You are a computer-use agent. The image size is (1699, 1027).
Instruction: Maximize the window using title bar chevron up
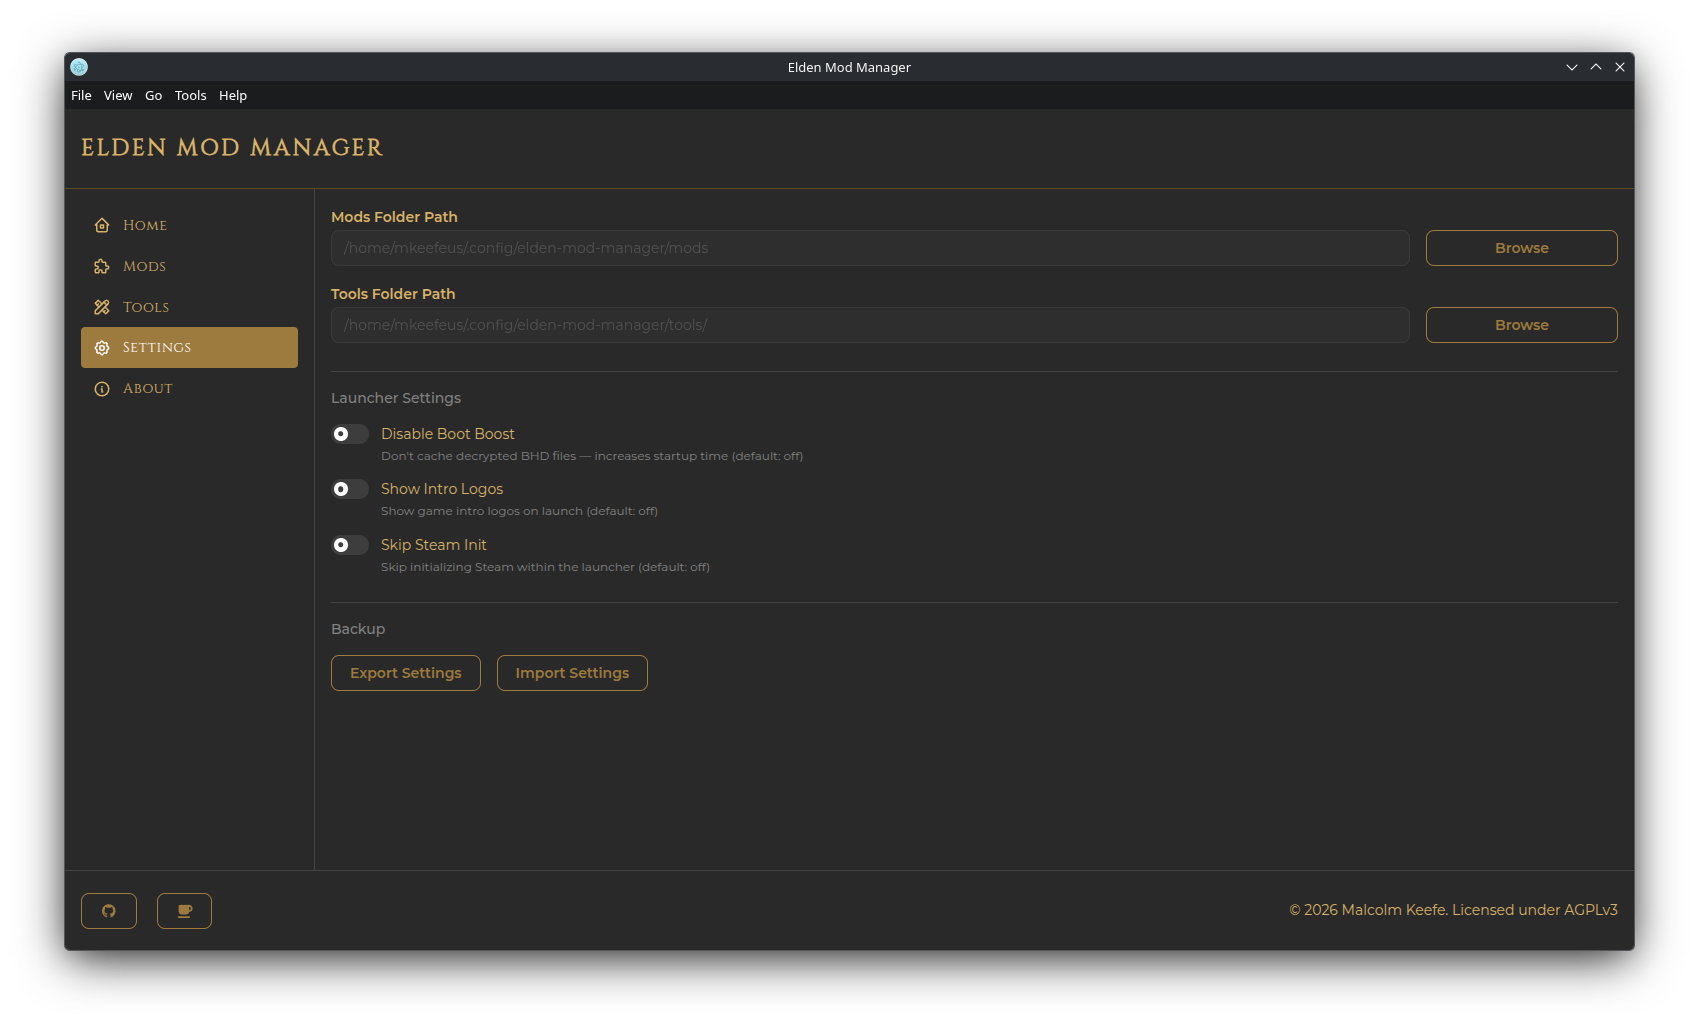(x=1596, y=67)
